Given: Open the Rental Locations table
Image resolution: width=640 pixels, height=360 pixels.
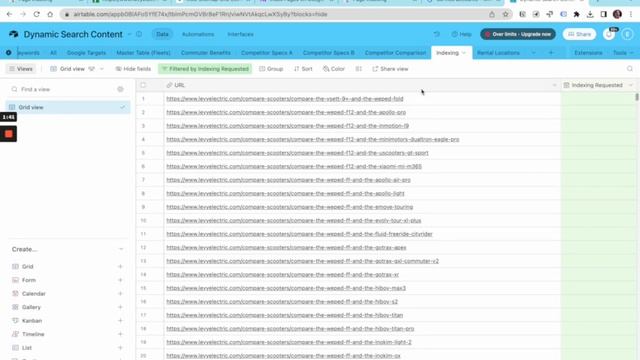Looking at the screenshot, I should click(x=498, y=53).
